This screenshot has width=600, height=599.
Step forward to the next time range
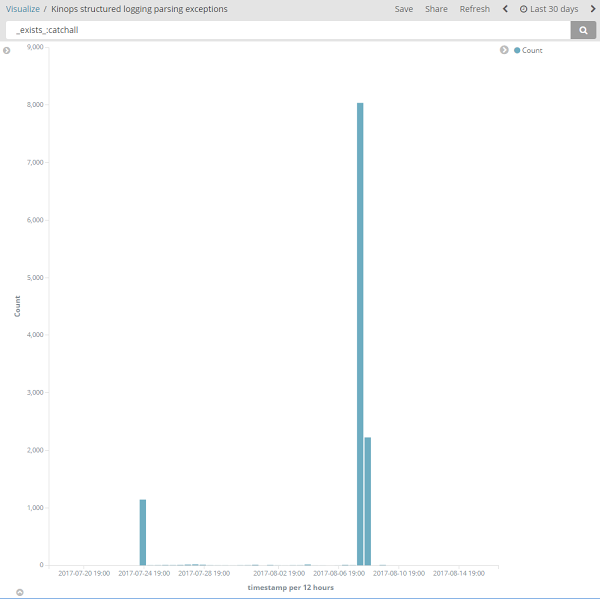coord(593,9)
